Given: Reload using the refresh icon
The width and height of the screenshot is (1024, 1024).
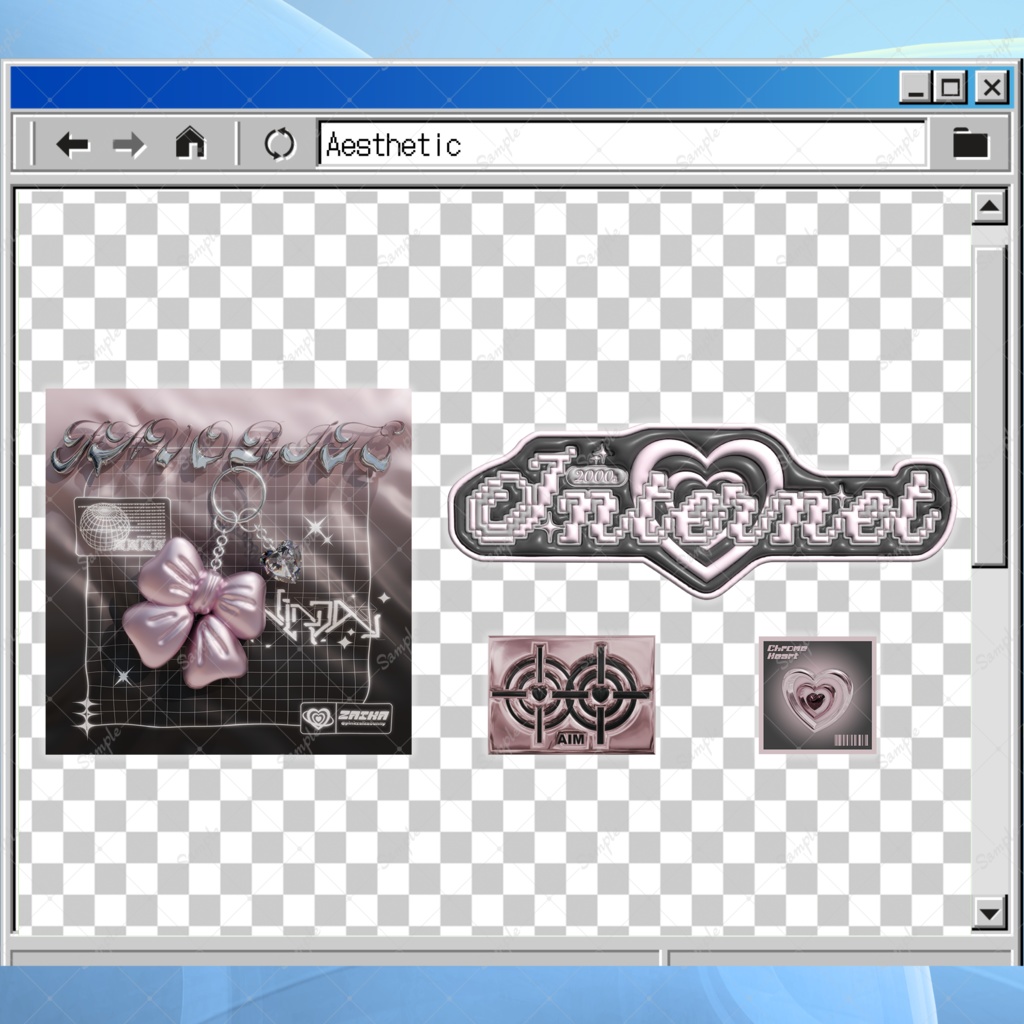Looking at the screenshot, I should pos(280,144).
